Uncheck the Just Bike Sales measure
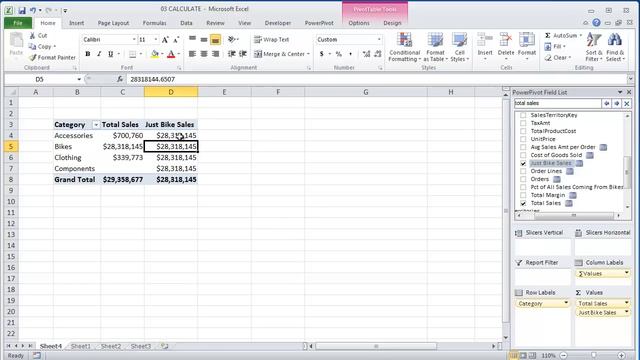This screenshot has height=360, width=640. pyautogui.click(x=523, y=163)
